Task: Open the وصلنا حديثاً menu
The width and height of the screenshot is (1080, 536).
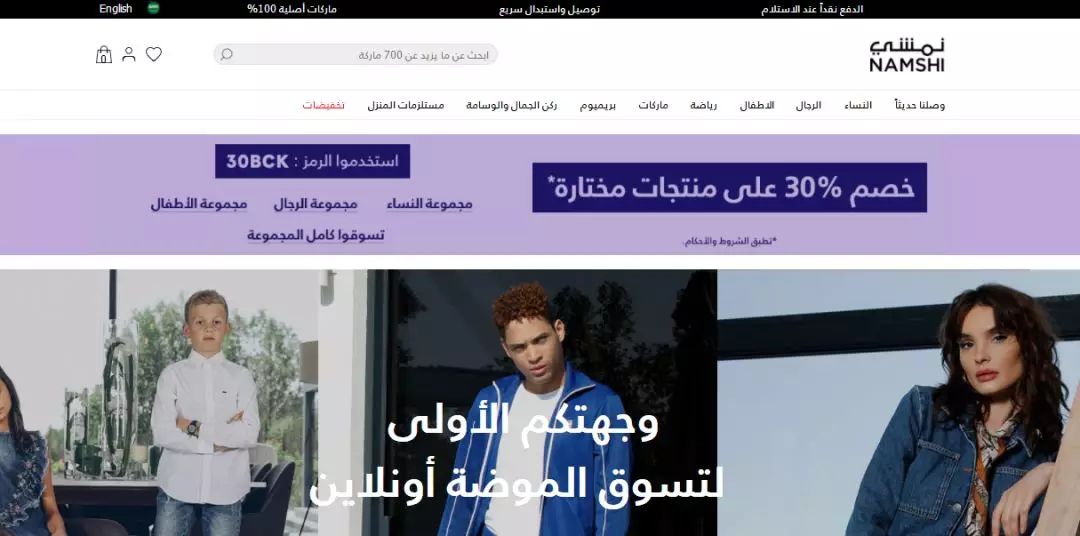Action: (920, 105)
